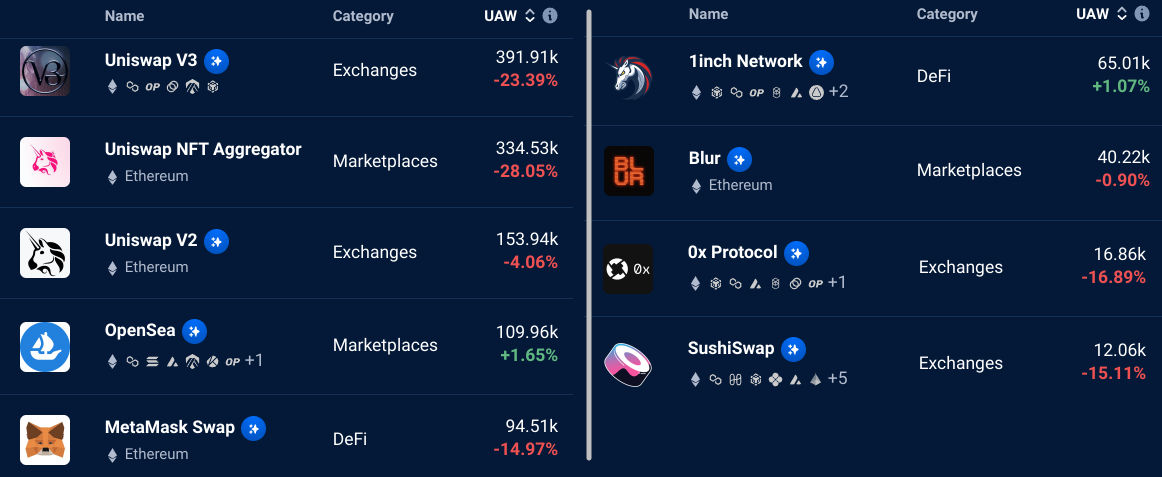Open the 1inch Network unicorn logo
This screenshot has height=477, width=1162.
[x=628, y=78]
